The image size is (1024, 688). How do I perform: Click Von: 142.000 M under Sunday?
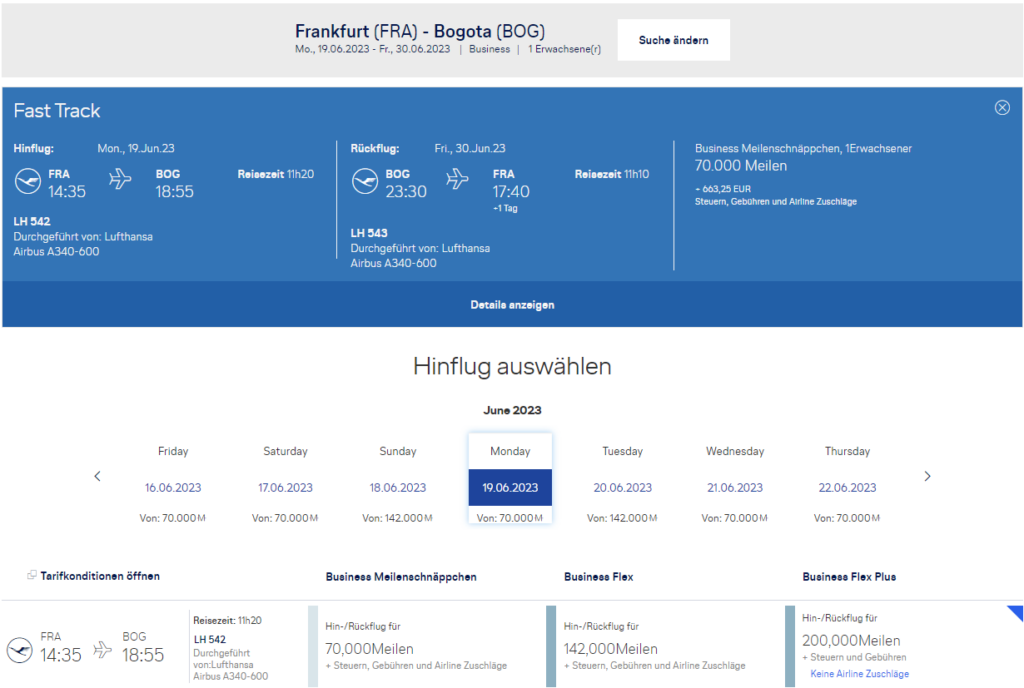click(x=397, y=518)
